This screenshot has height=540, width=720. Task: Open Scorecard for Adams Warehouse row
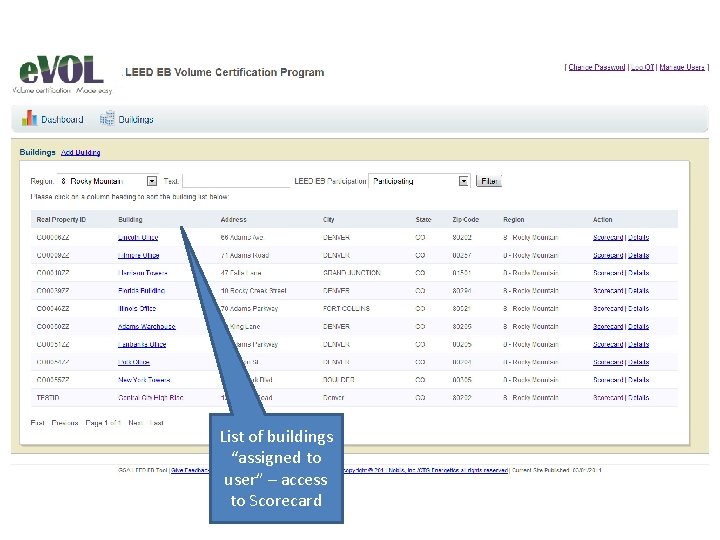[608, 326]
